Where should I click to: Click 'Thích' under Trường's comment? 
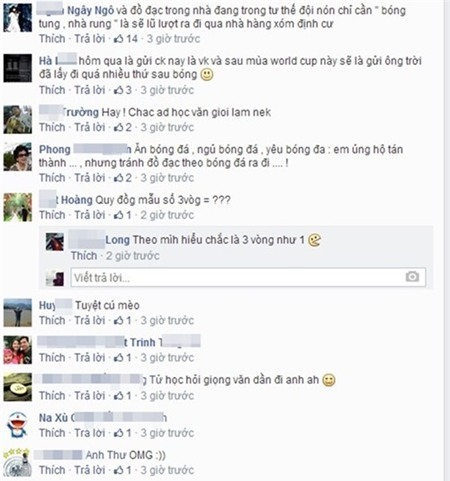52,127
